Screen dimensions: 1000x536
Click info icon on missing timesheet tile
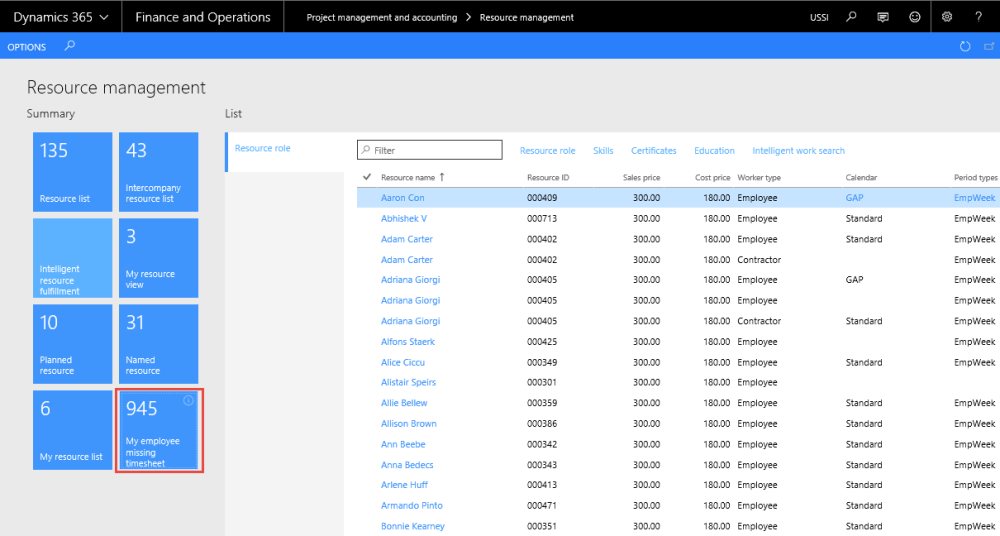pyautogui.click(x=188, y=400)
